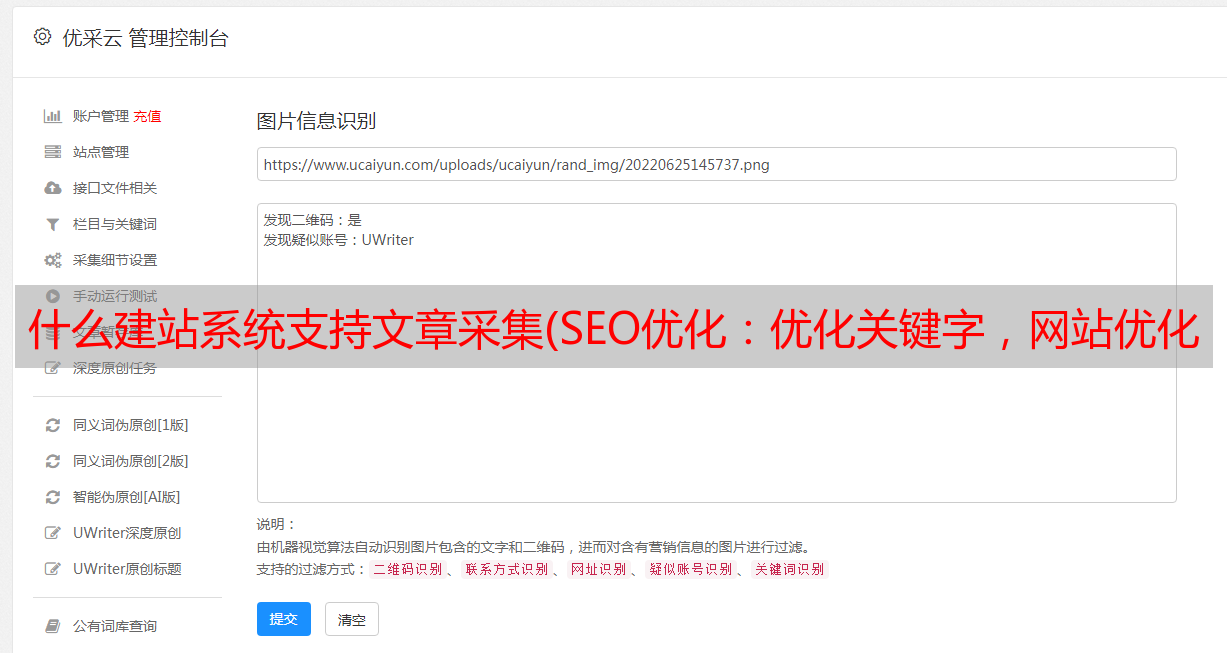This screenshot has width=1227, height=653.
Task: Go to UWriter深度原创 in the sidebar
Action: click(x=127, y=533)
